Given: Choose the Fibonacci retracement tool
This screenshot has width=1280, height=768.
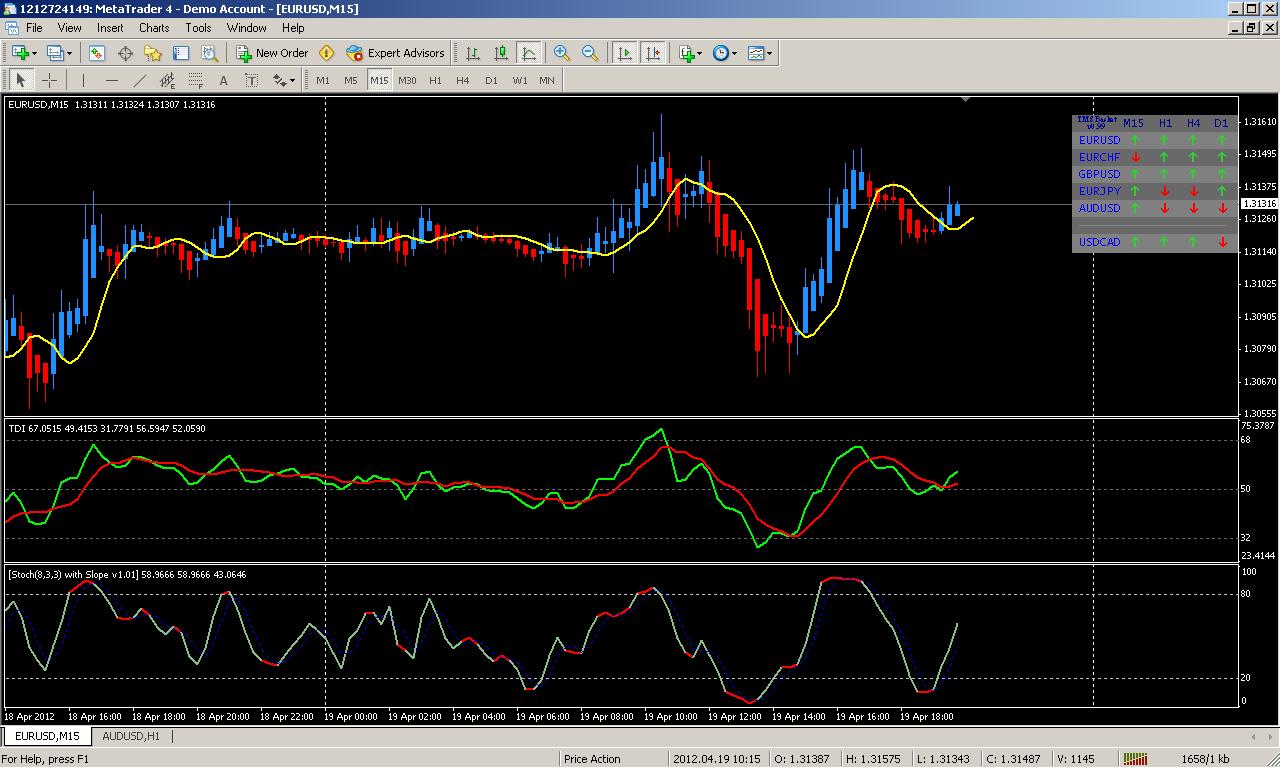Looking at the screenshot, I should [195, 80].
